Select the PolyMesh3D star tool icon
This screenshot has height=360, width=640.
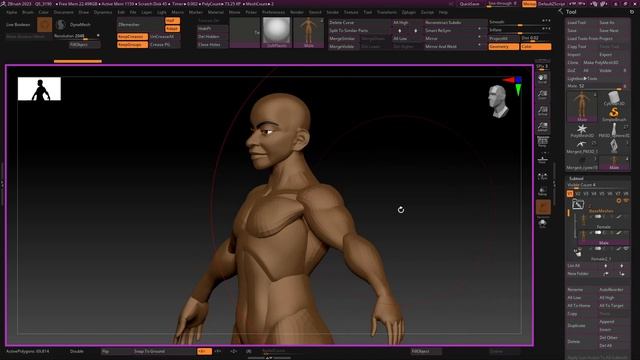pyautogui.click(x=582, y=131)
